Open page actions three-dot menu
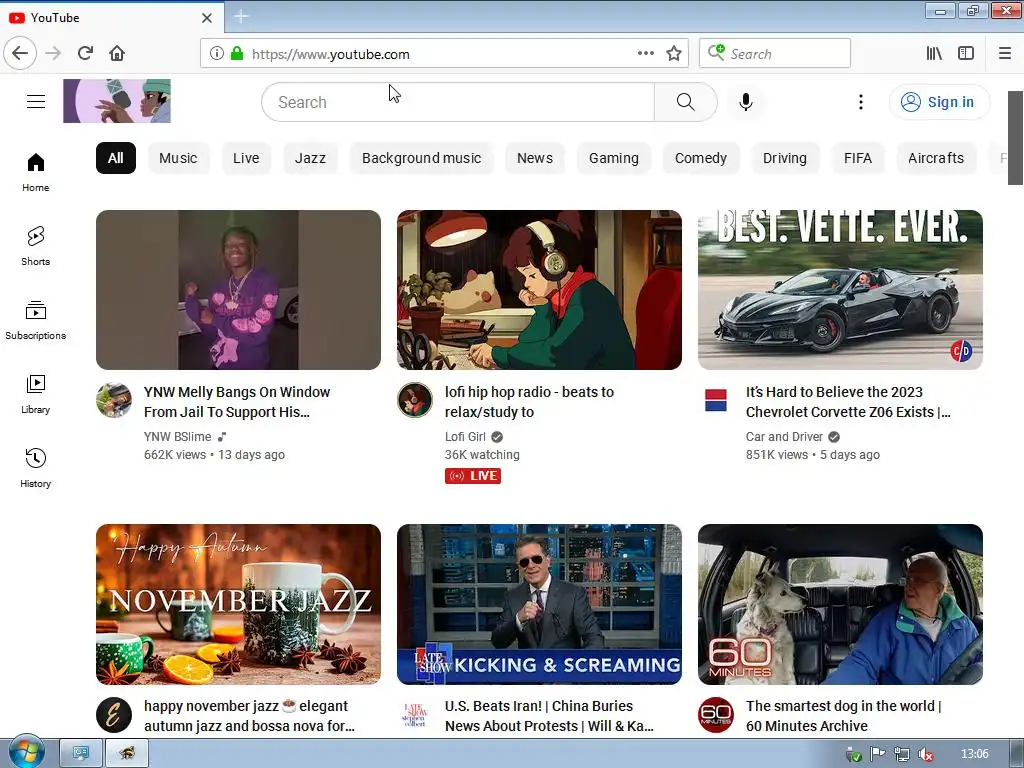The width and height of the screenshot is (1024, 768). point(646,54)
